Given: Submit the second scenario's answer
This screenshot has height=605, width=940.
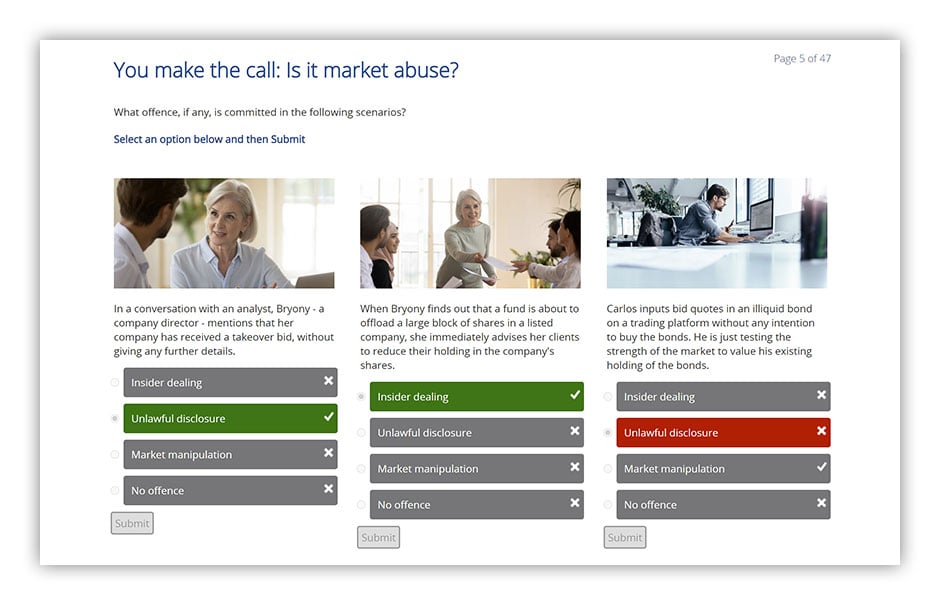Looking at the screenshot, I should pos(378,537).
